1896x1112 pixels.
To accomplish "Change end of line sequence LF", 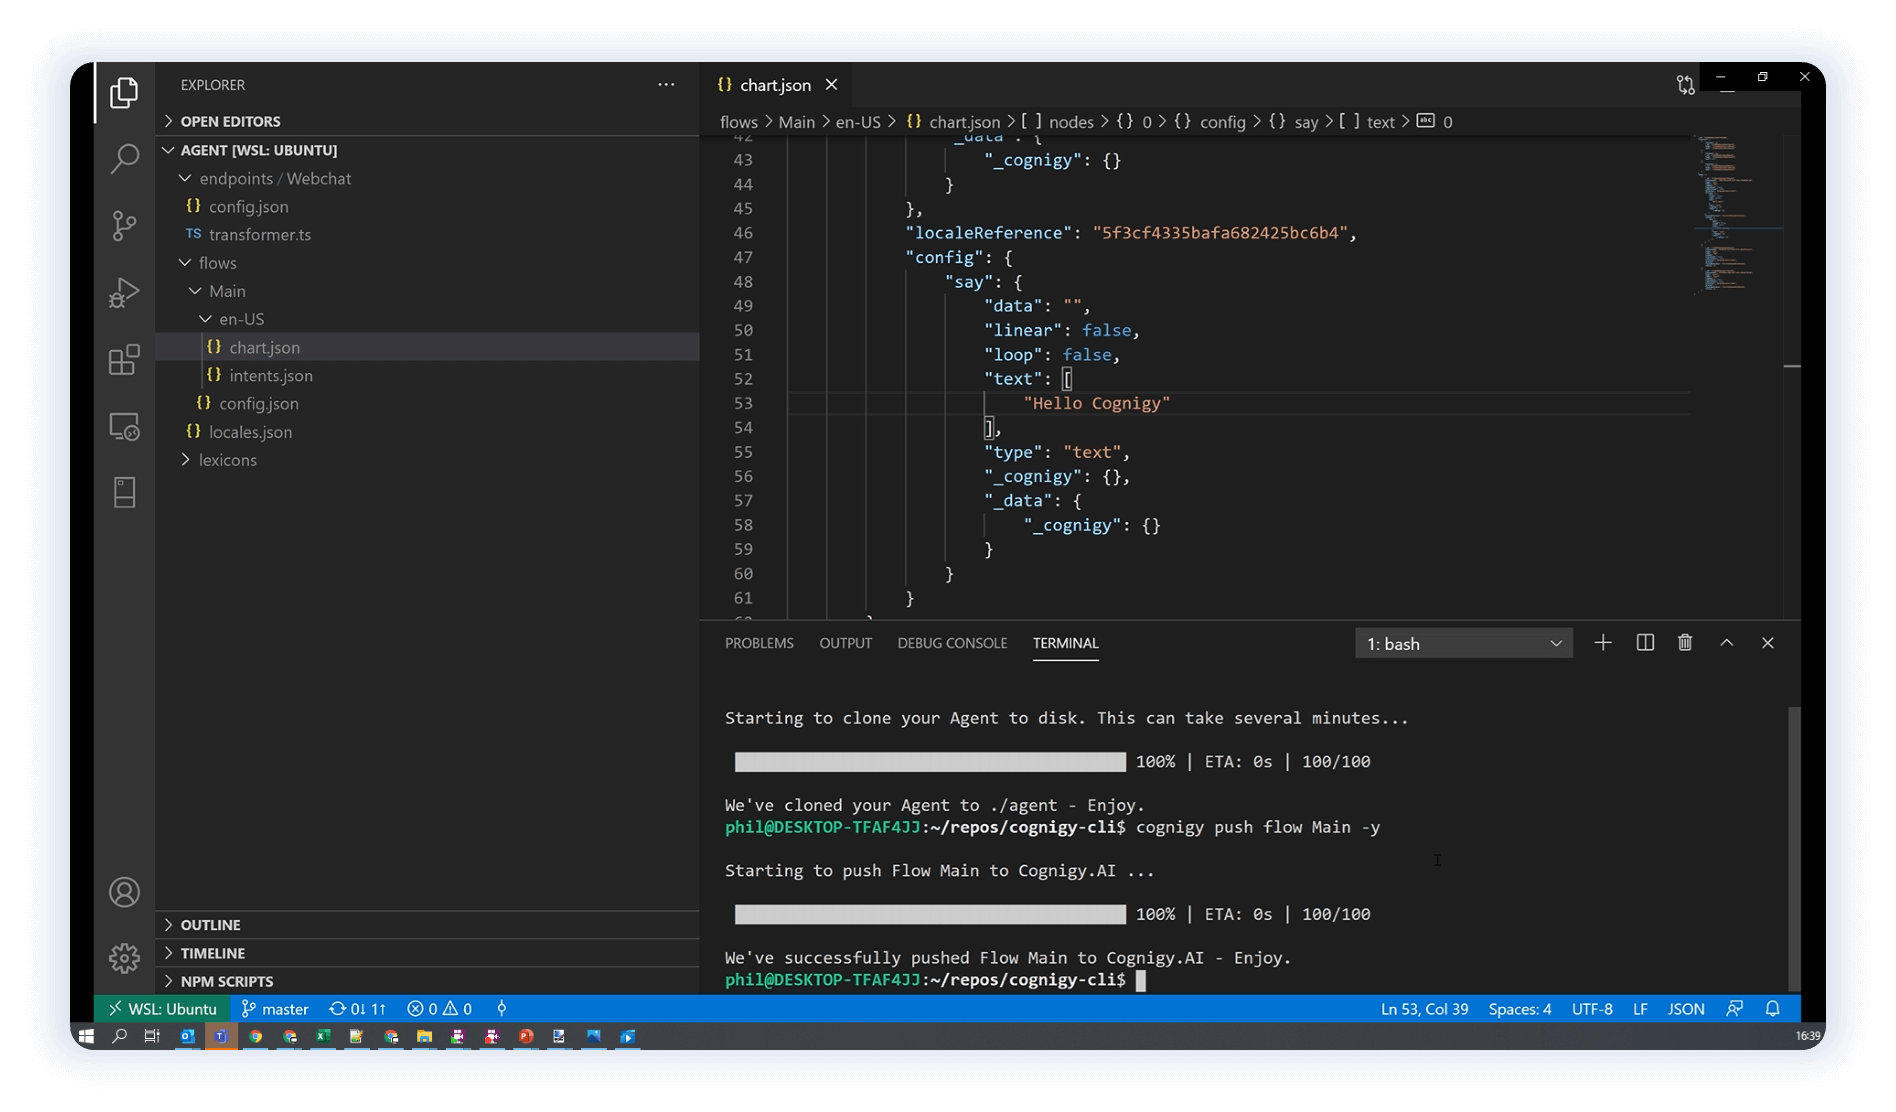I will [1640, 1009].
